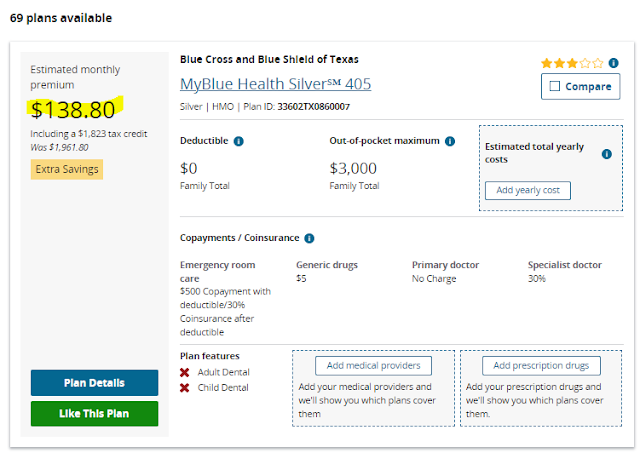Click Add medical providers
This screenshot has height=453, width=640.
(x=373, y=365)
